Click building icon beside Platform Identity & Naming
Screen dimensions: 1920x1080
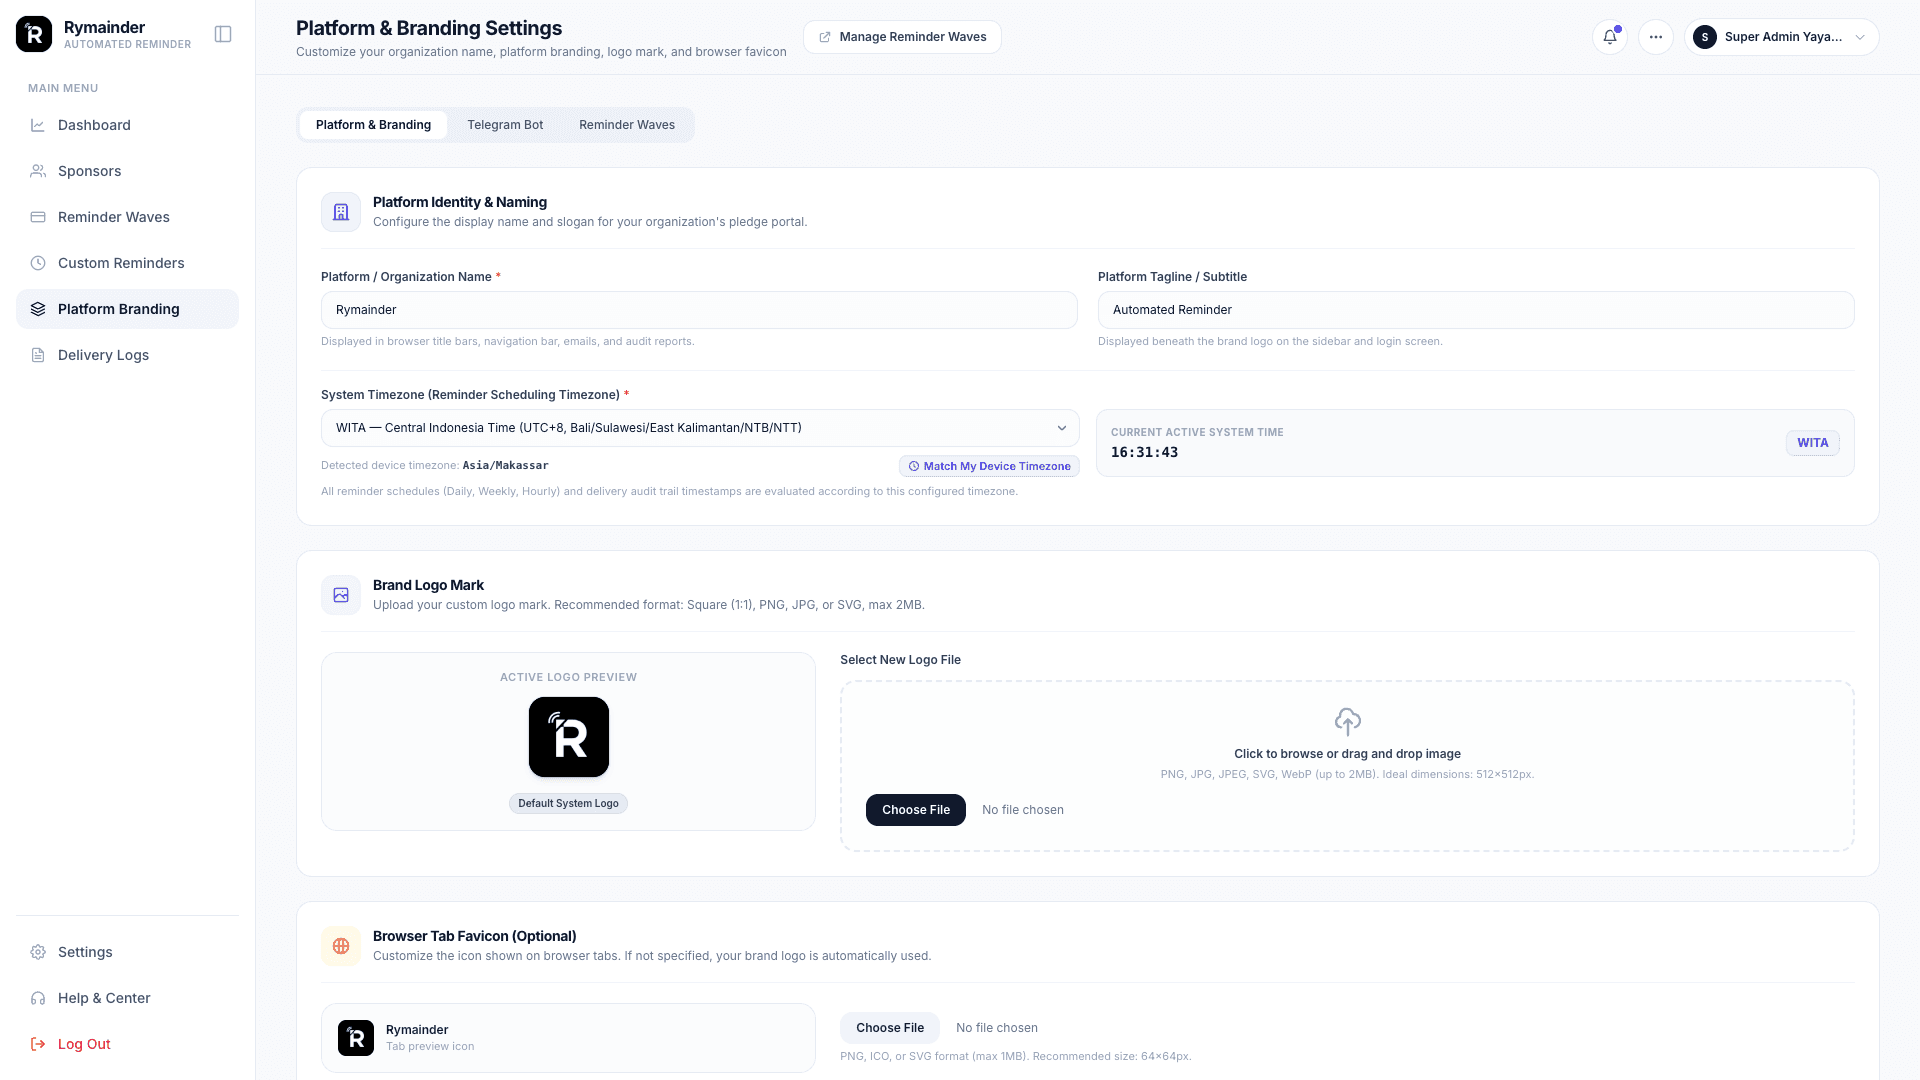tap(341, 212)
